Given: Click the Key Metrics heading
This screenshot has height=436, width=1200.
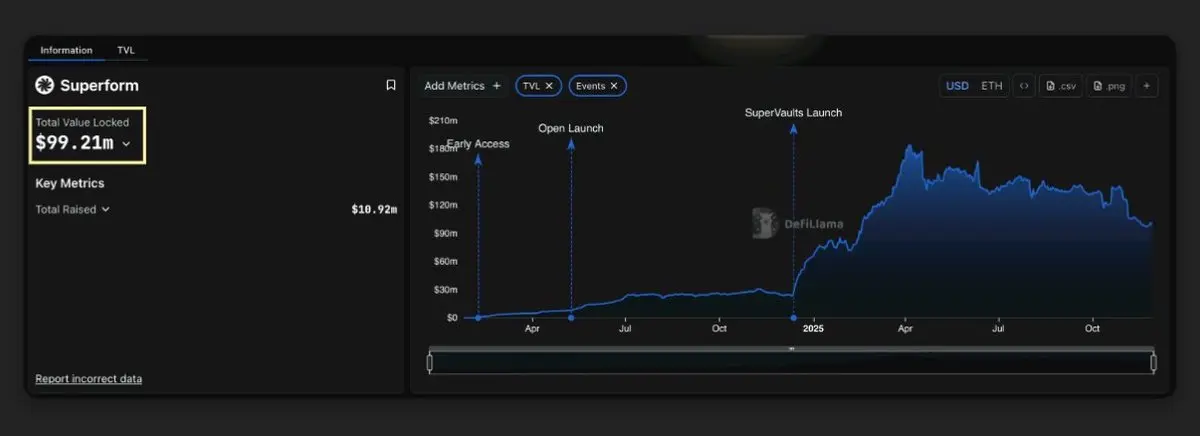Looking at the screenshot, I should pos(70,183).
